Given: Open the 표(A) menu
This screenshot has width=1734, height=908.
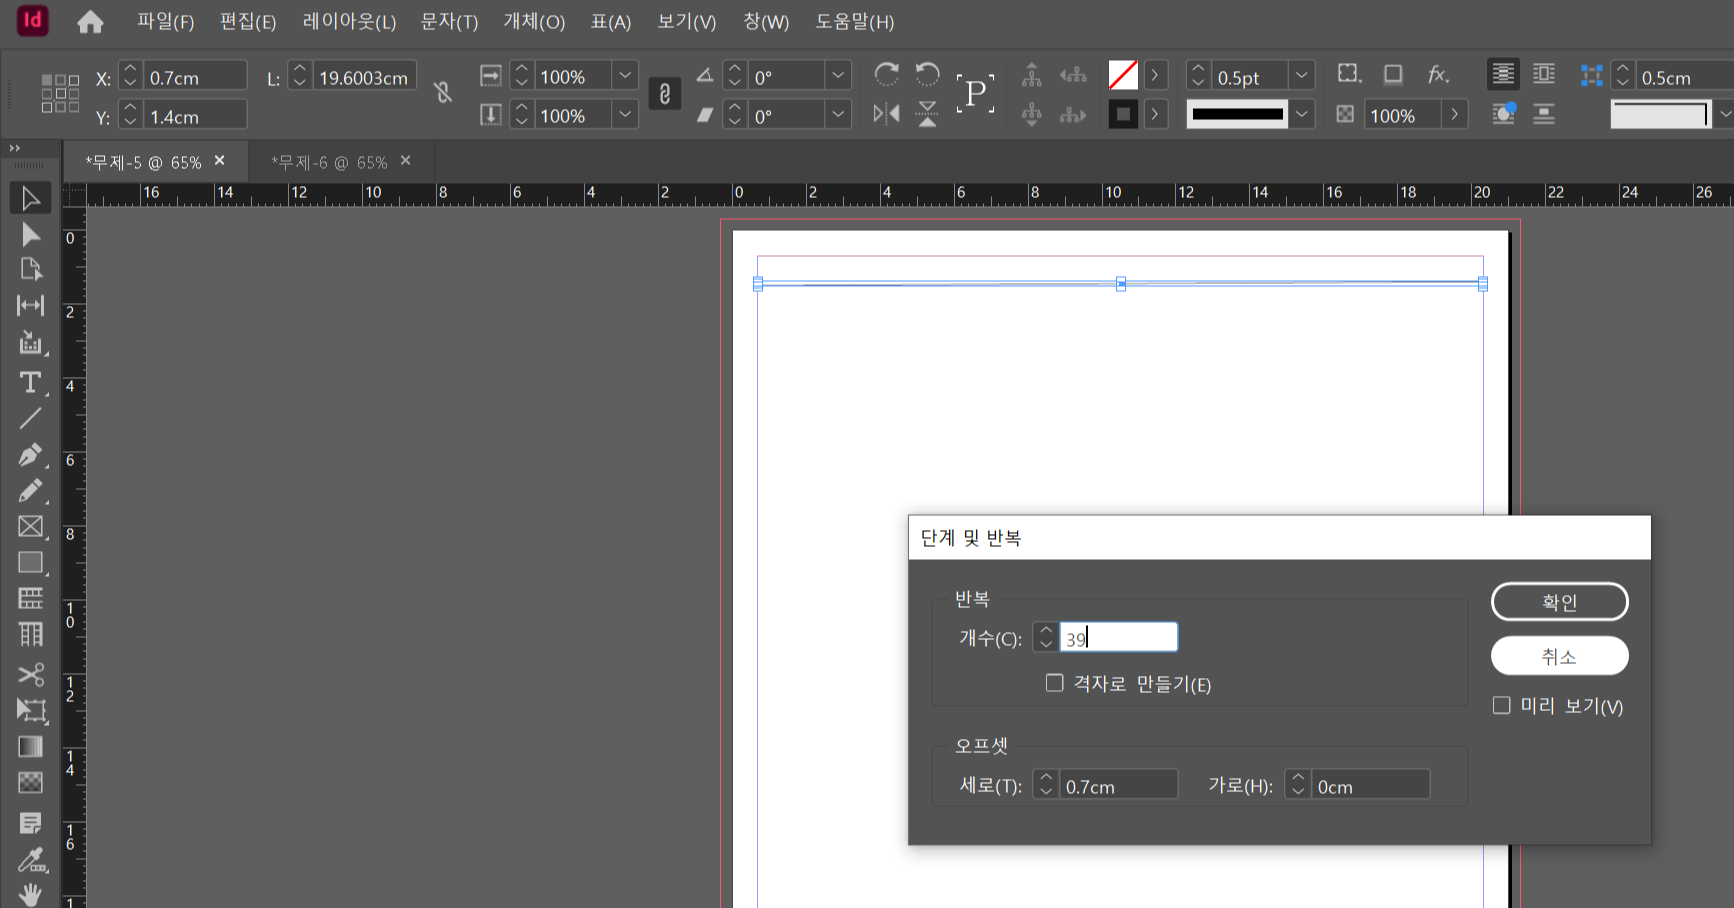Looking at the screenshot, I should point(611,22).
